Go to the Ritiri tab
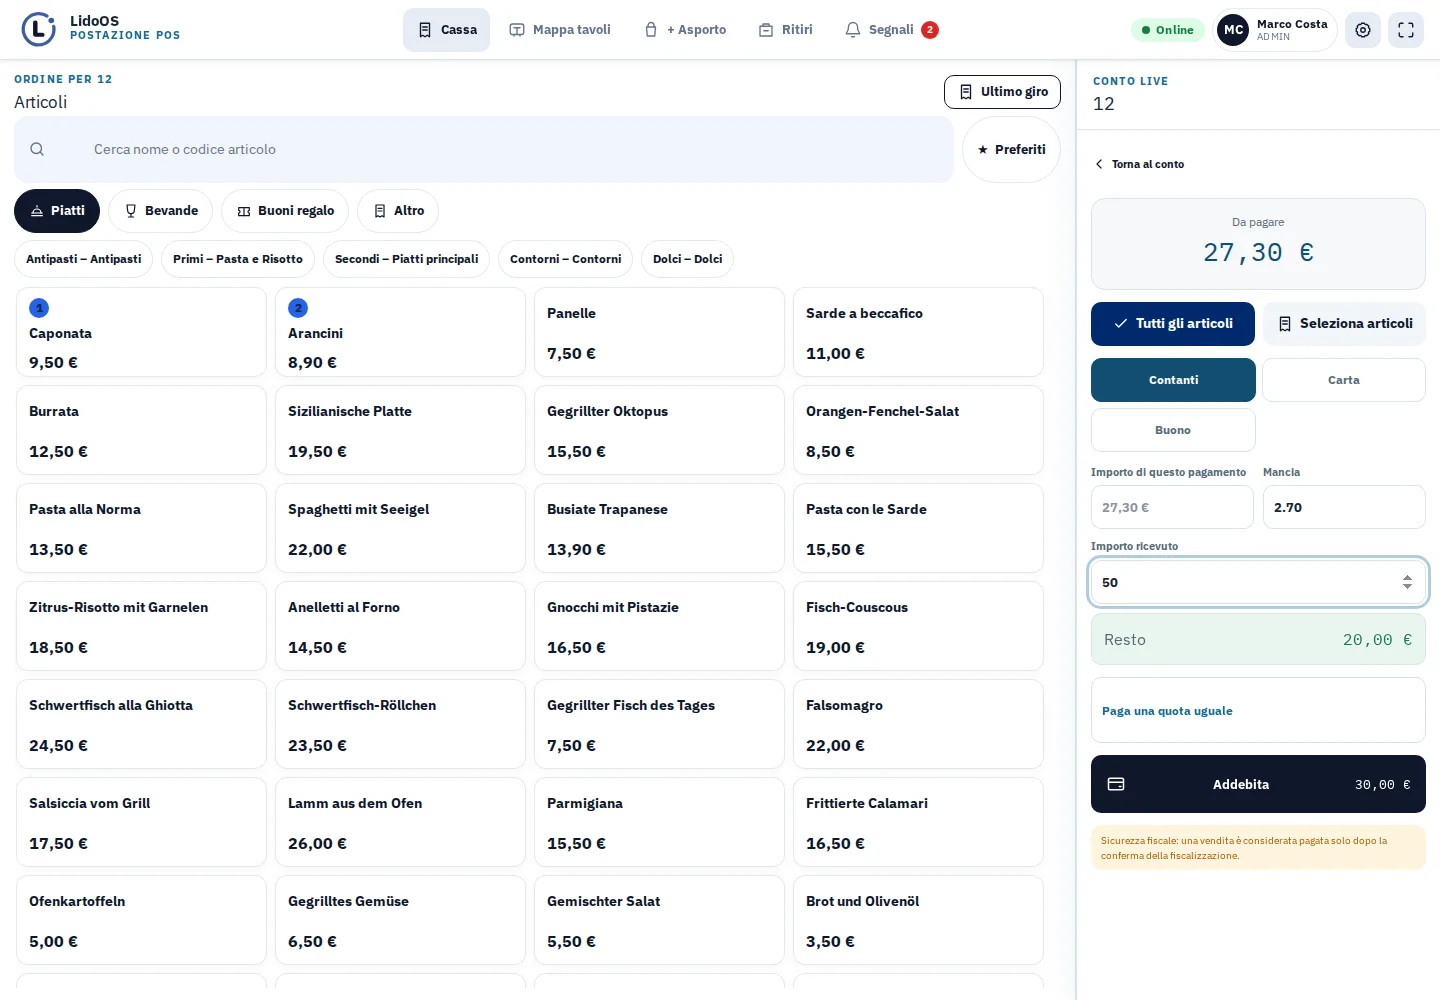 point(785,30)
